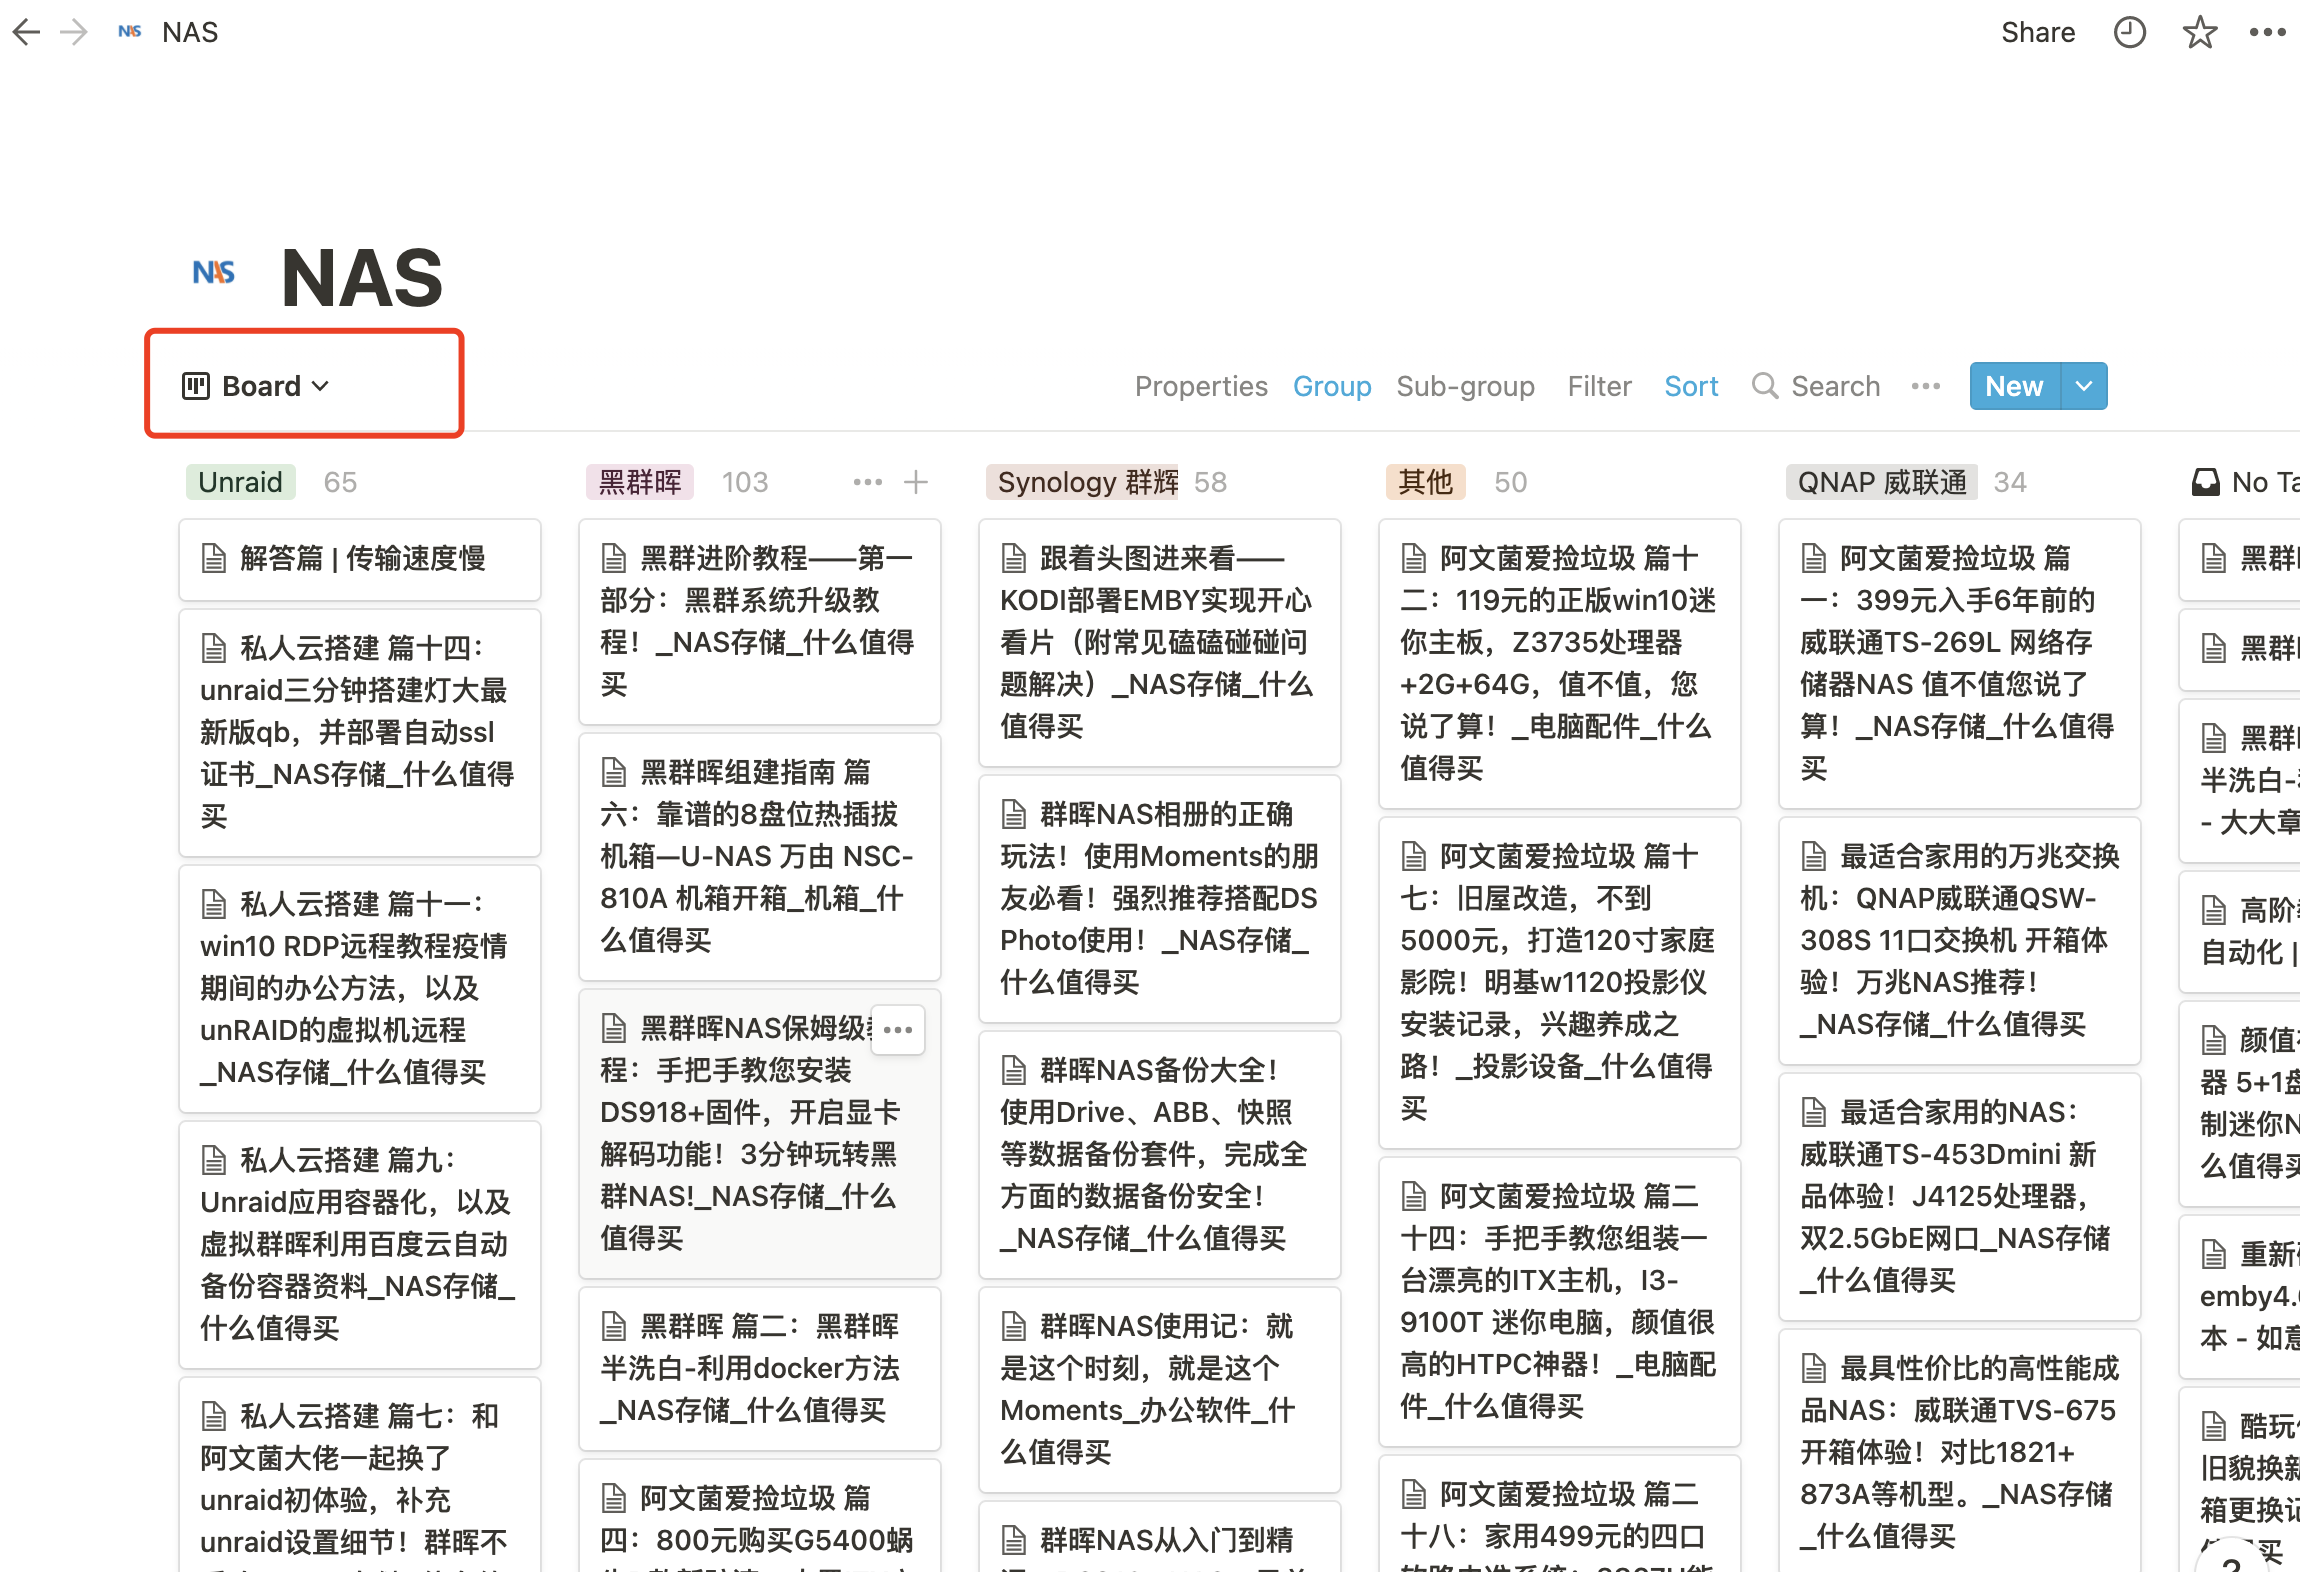Add a new card to 黑群晖 column

pos(916,482)
